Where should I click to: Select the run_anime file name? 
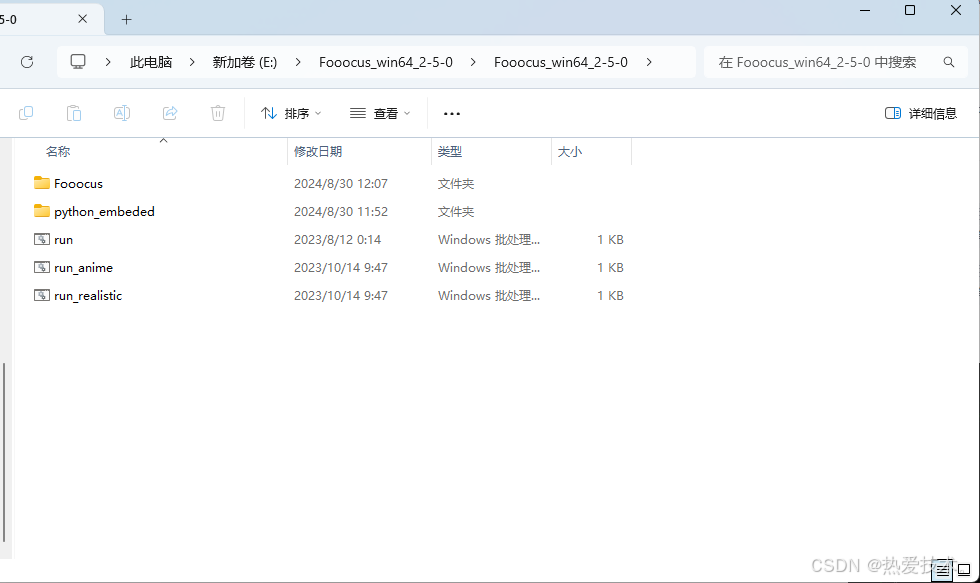83,268
